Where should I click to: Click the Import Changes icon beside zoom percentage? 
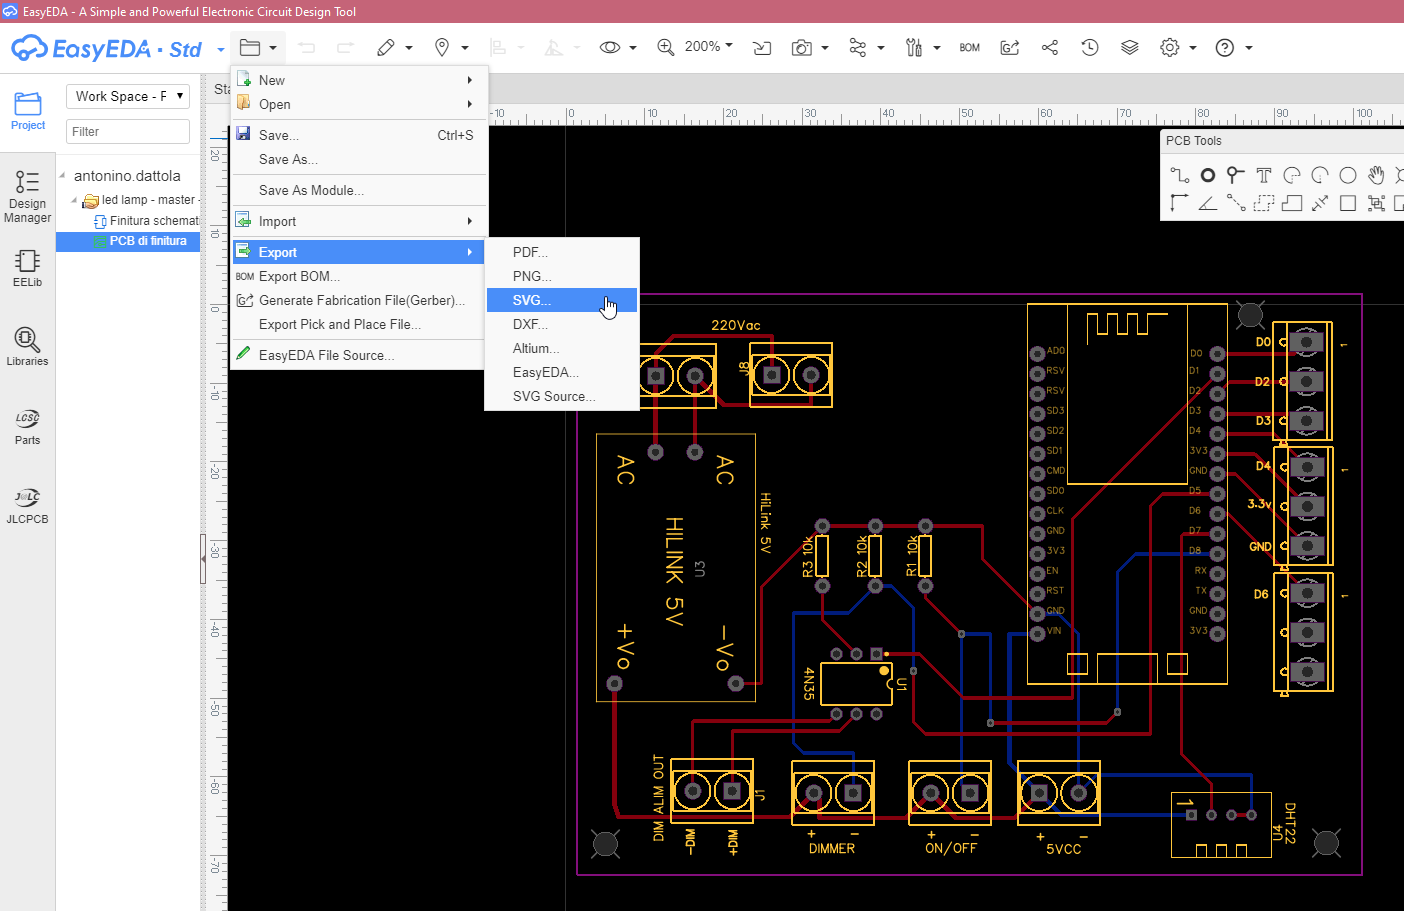pyautogui.click(x=762, y=47)
